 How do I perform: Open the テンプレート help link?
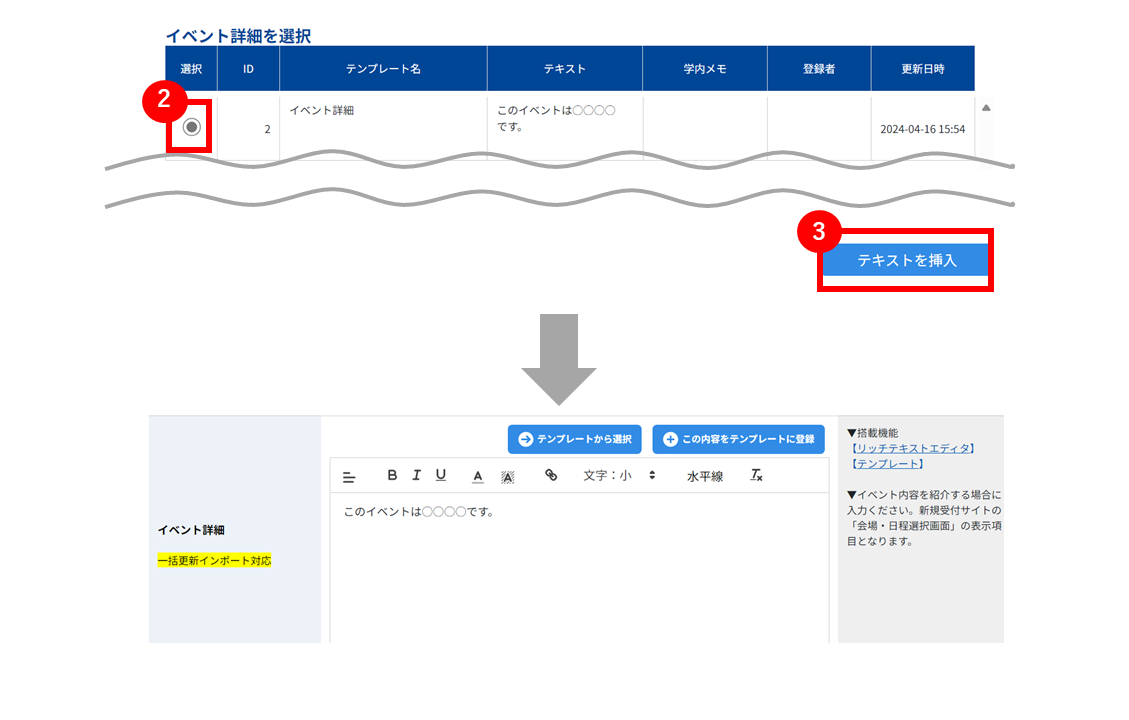[887, 464]
